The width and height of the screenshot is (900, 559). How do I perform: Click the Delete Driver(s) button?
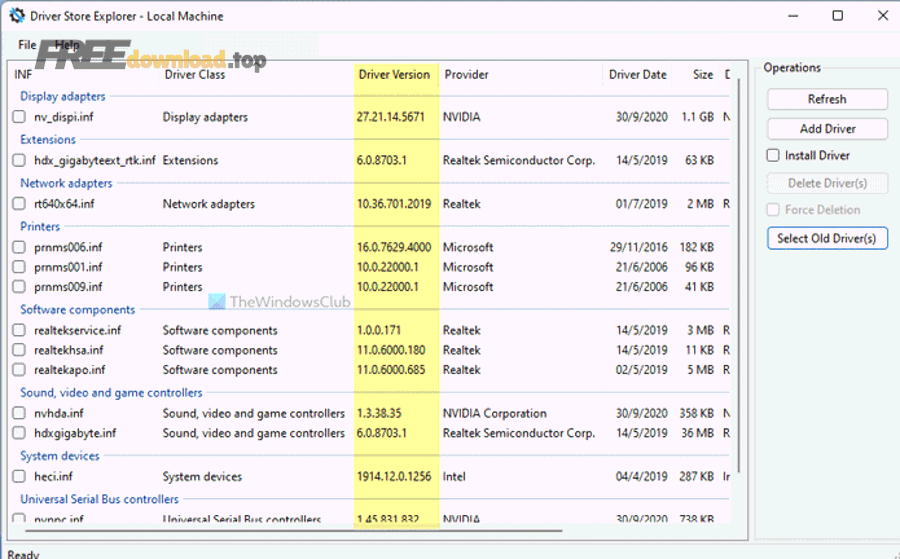(x=827, y=183)
